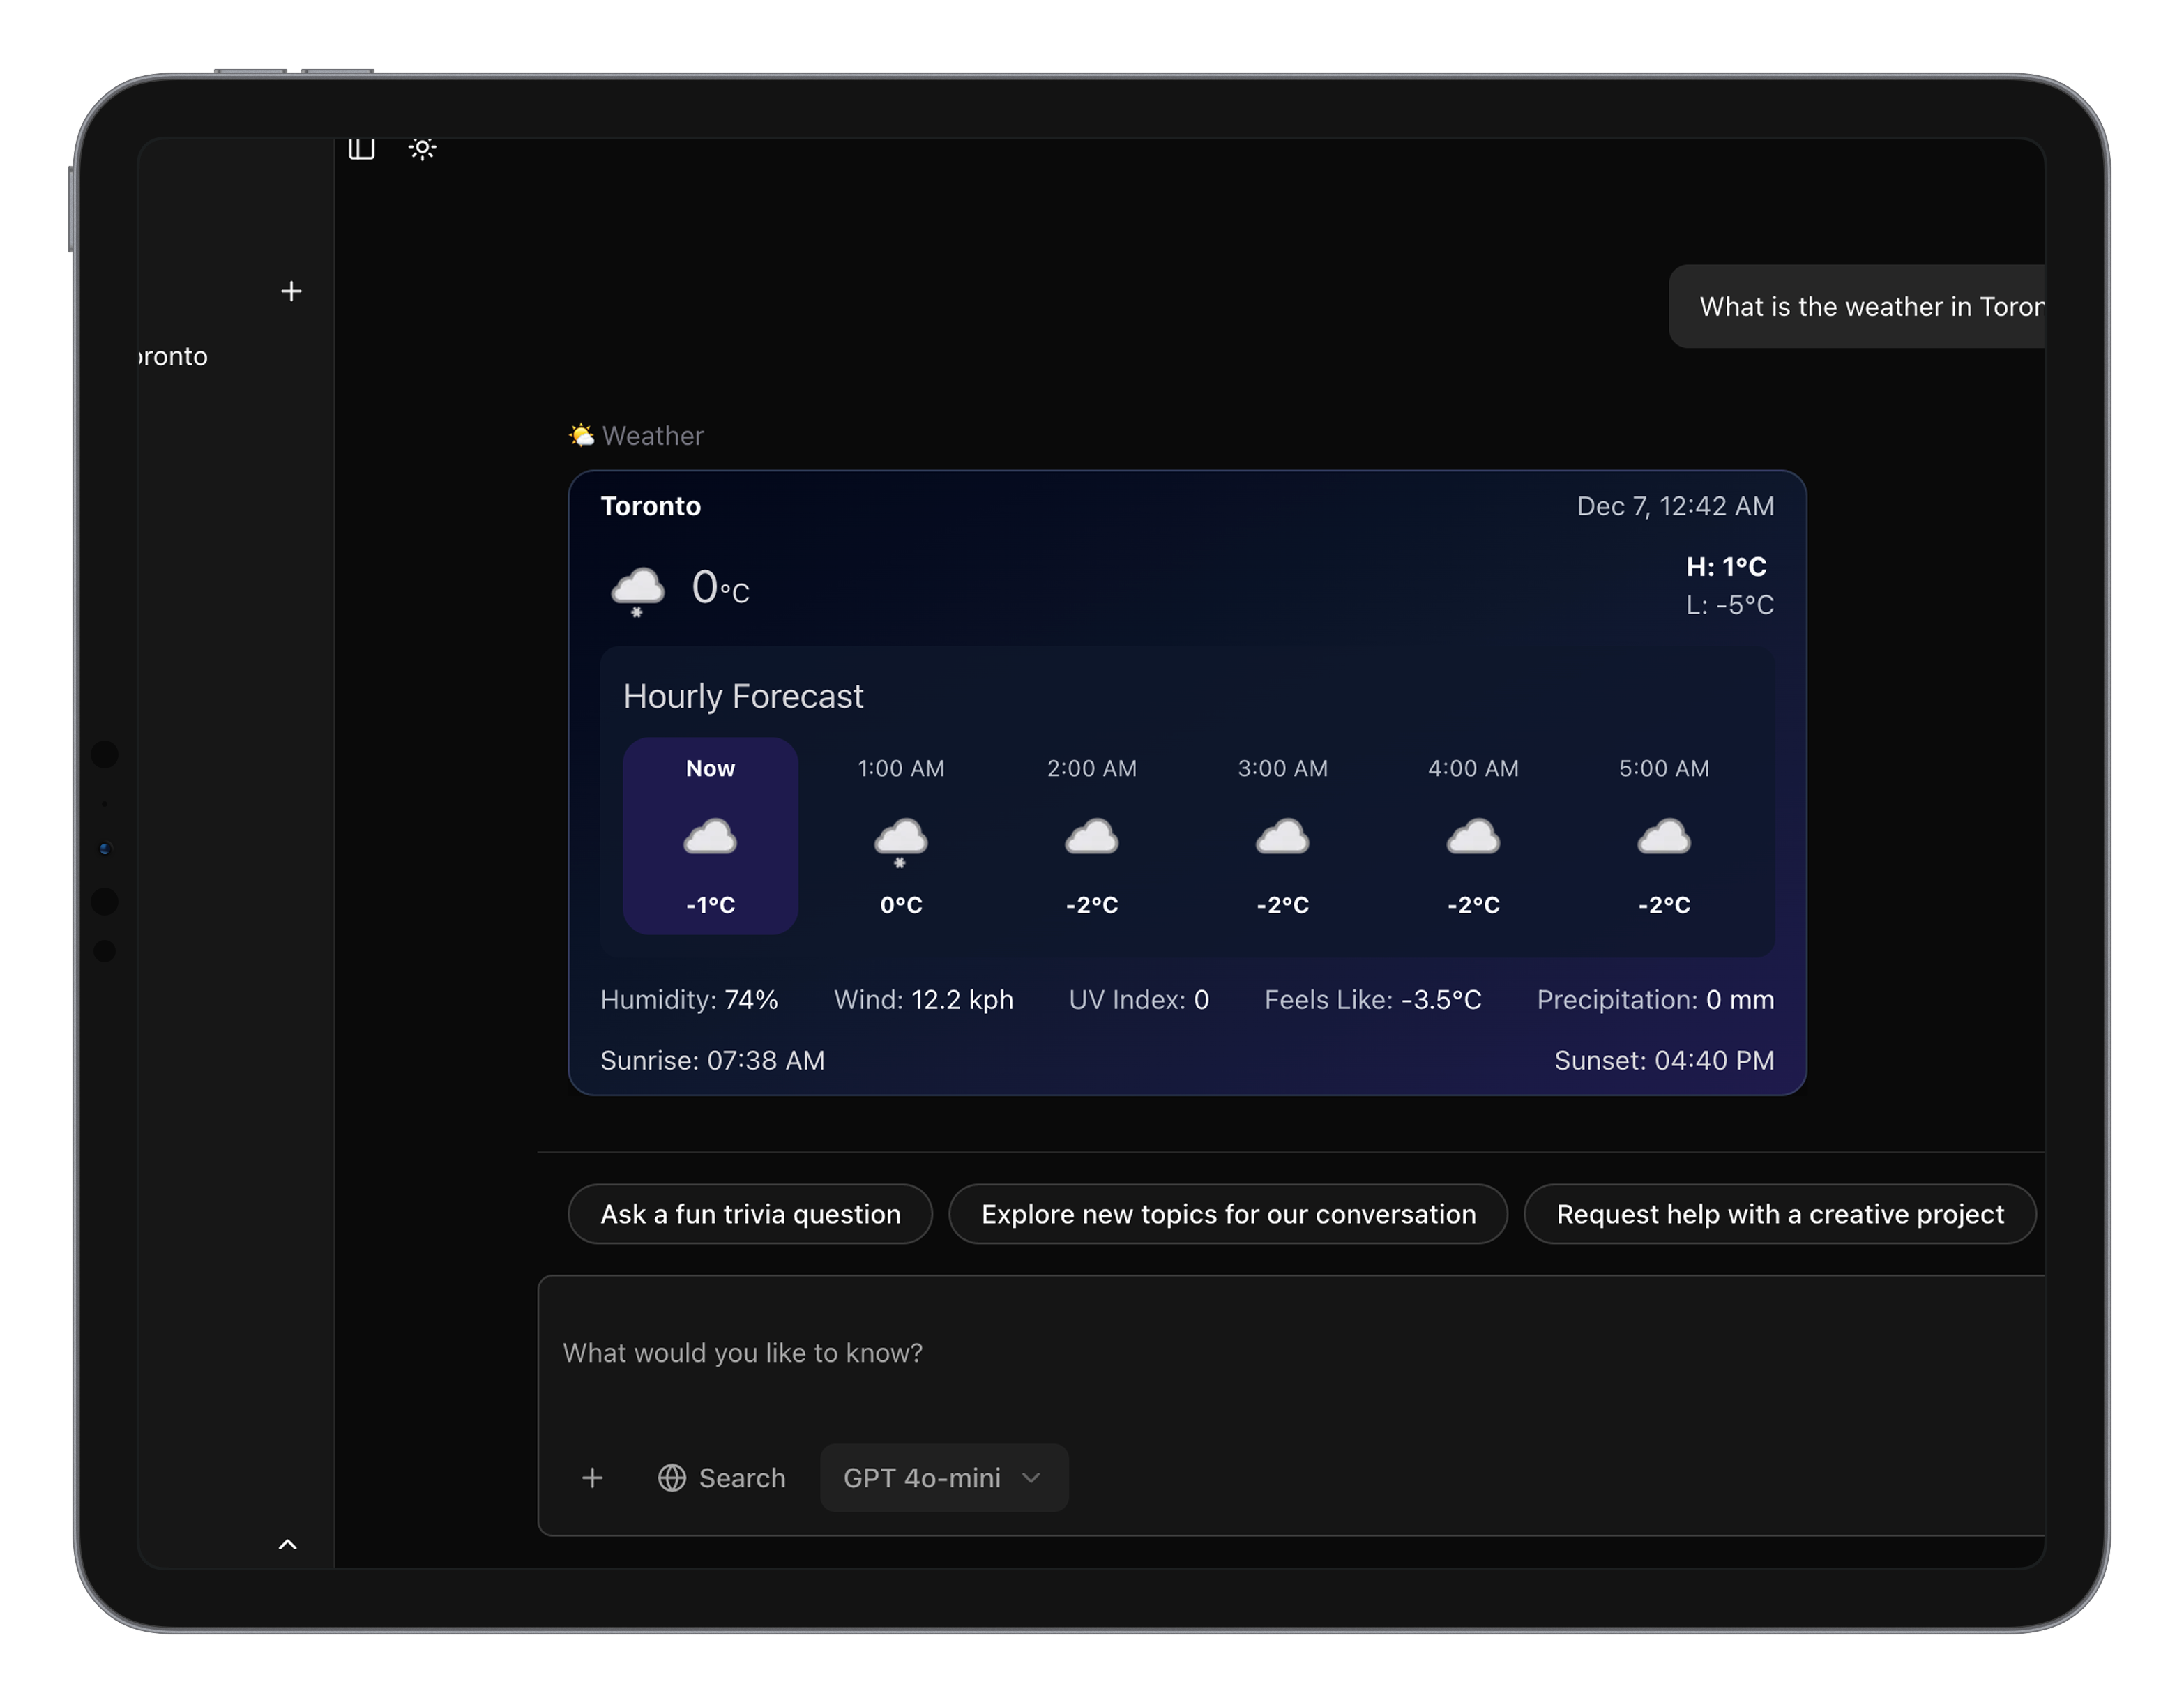Open the GPT 4o-mini model dropdown
Viewport: 2184px width, 1707px height.
943,1478
